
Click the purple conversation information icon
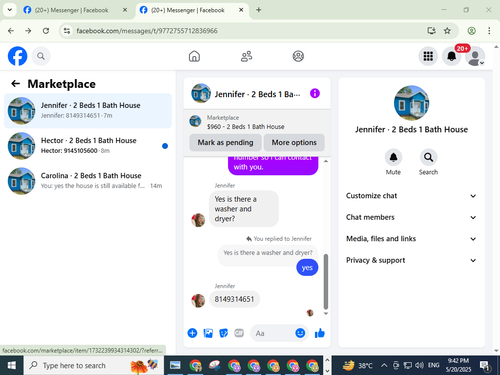click(x=315, y=93)
